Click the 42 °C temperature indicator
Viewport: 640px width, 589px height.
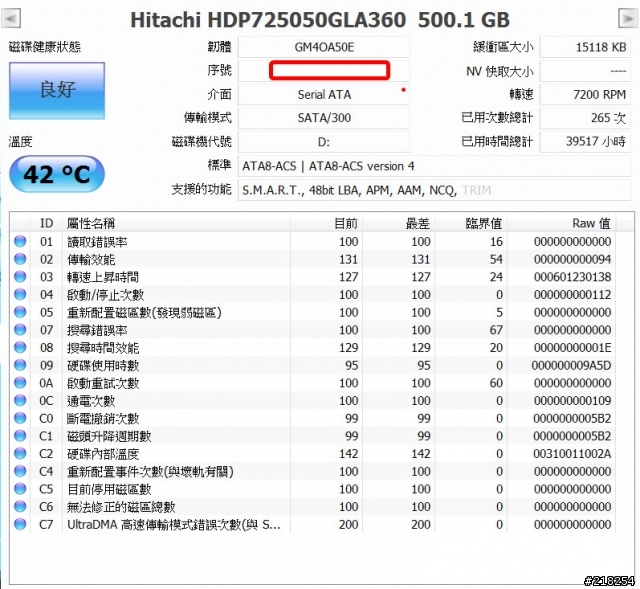57,174
